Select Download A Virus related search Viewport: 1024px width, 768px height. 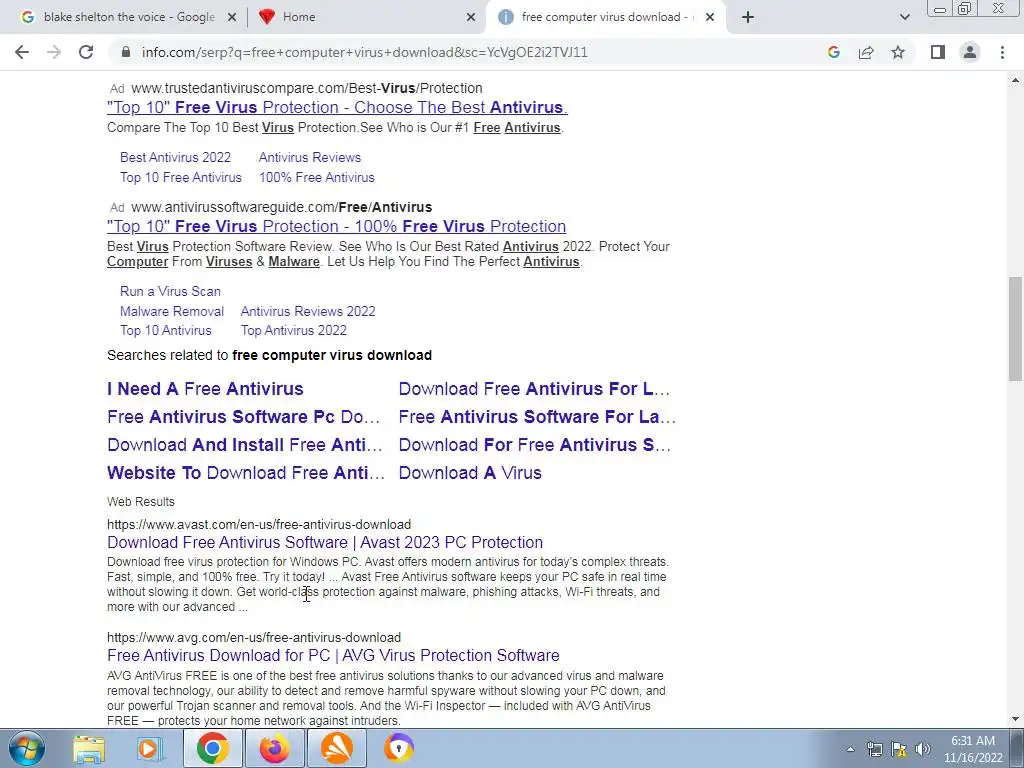[470, 473]
